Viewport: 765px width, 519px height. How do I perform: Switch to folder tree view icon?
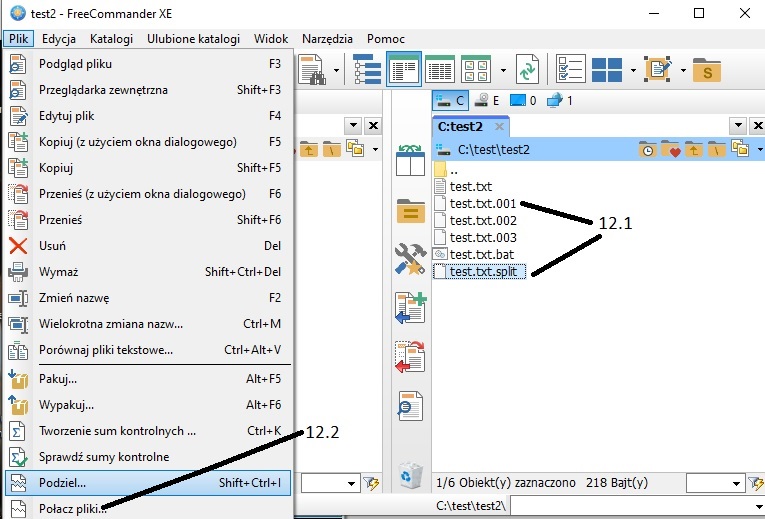coord(367,70)
